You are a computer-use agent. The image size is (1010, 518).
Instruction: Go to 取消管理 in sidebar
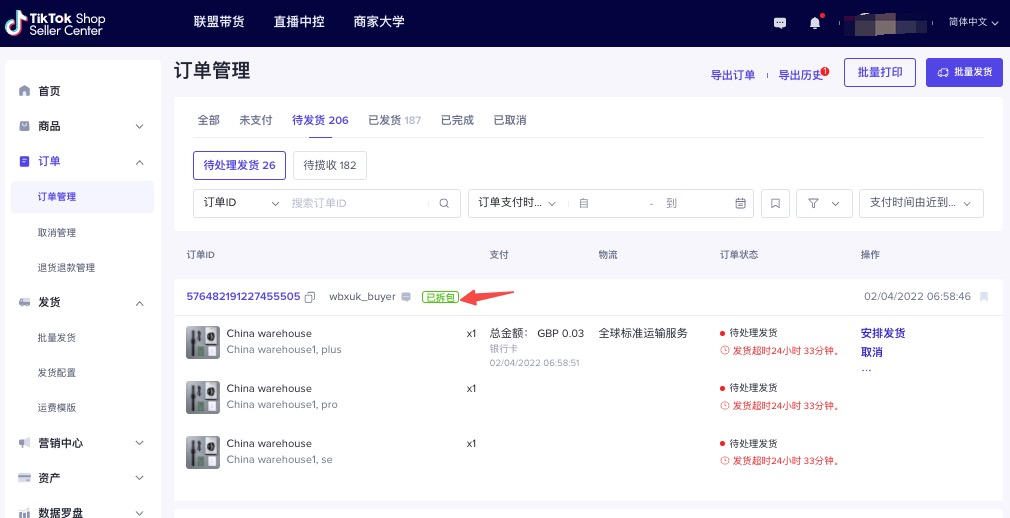[57, 233]
